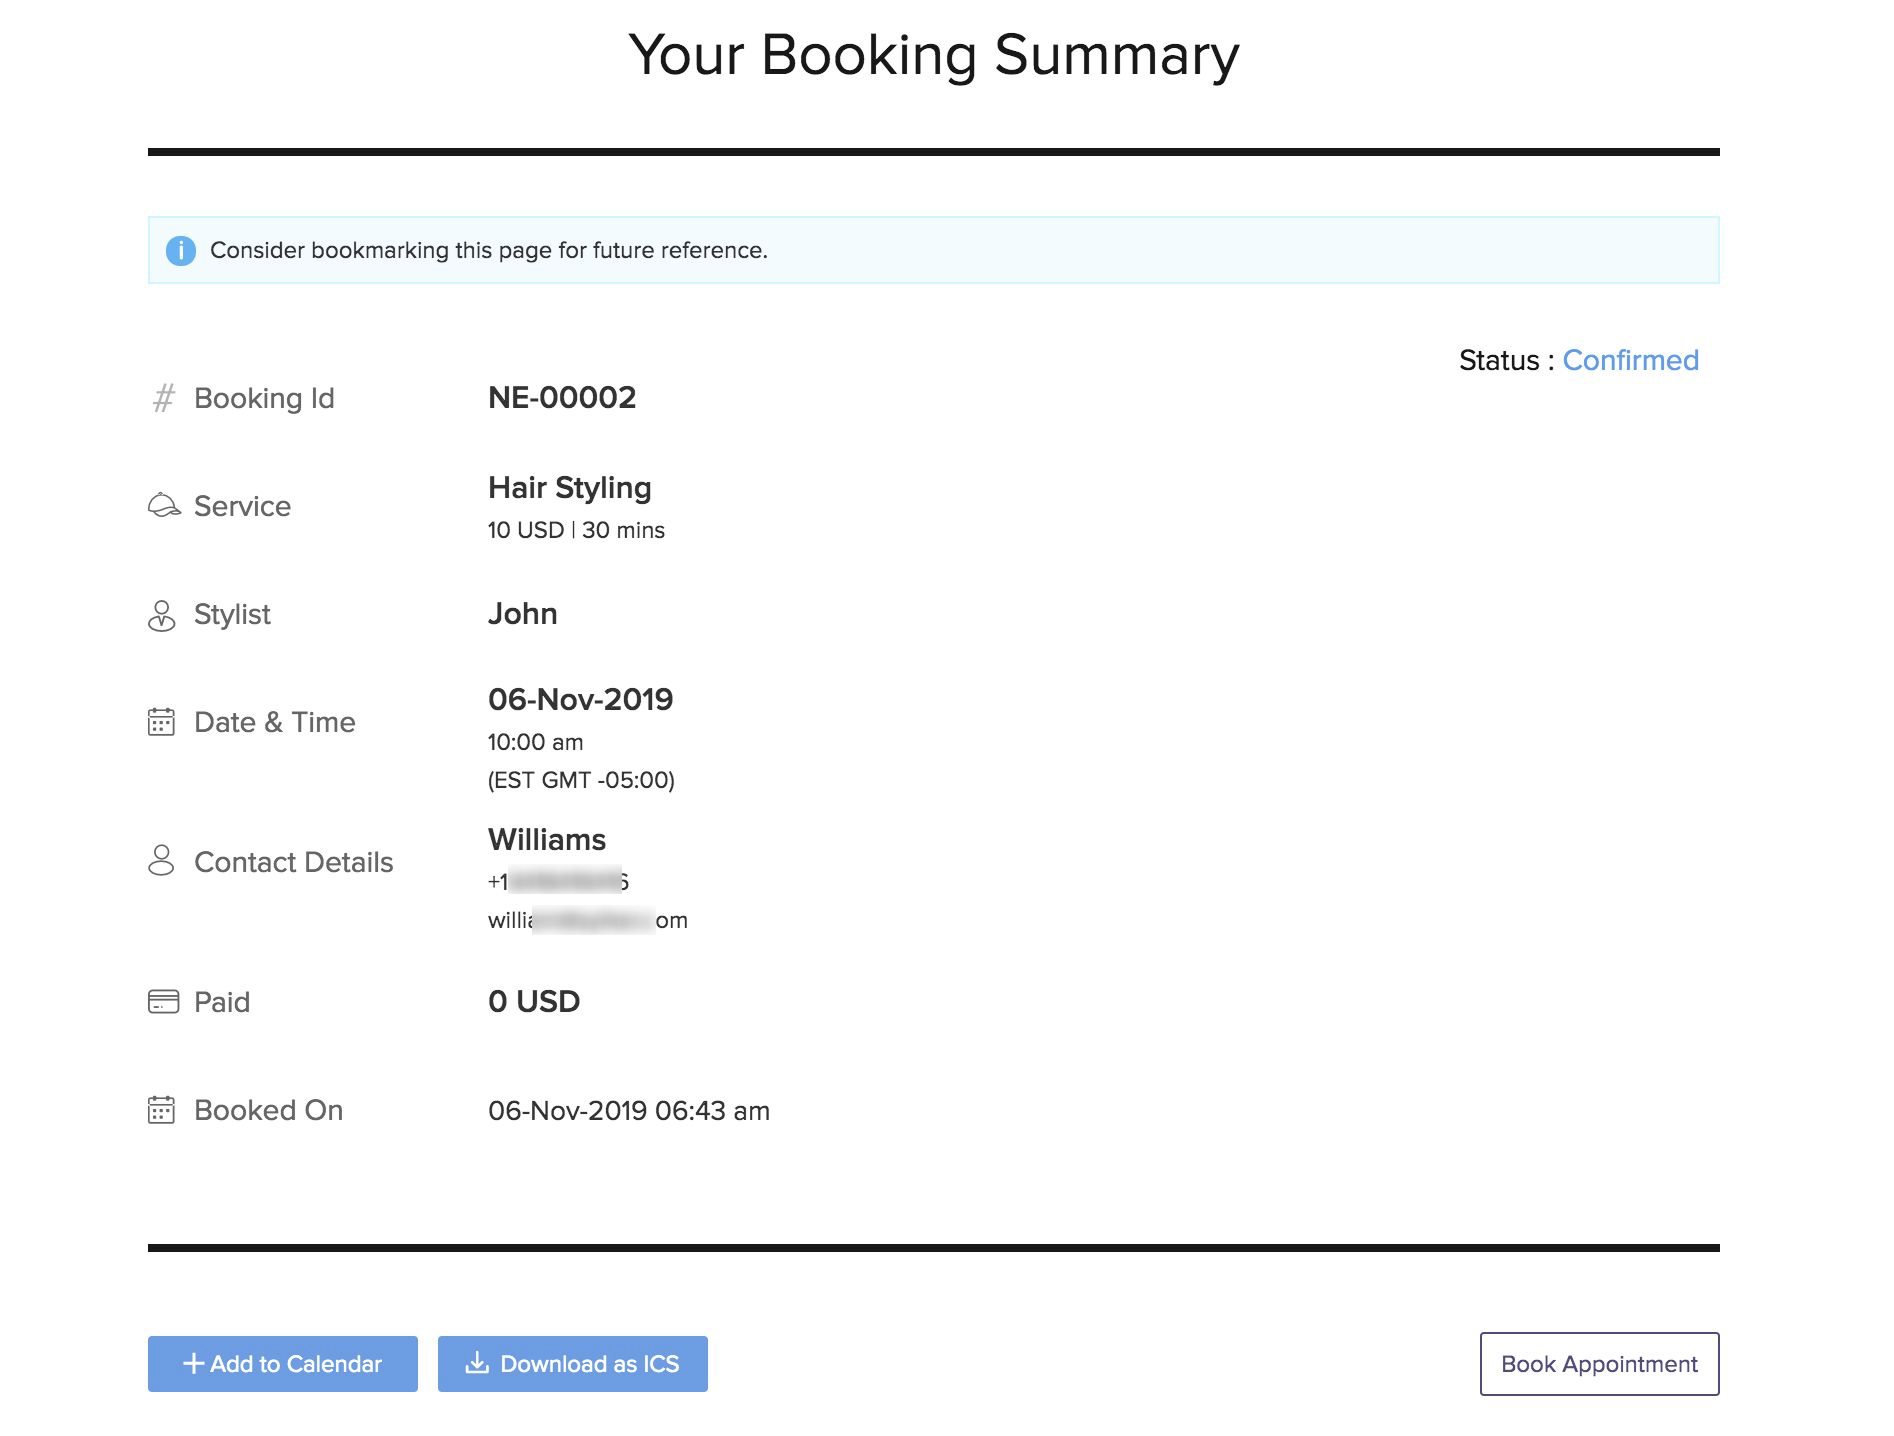This screenshot has height=1436, width=1894.
Task: Click the Download as ICS button
Action: (572, 1364)
